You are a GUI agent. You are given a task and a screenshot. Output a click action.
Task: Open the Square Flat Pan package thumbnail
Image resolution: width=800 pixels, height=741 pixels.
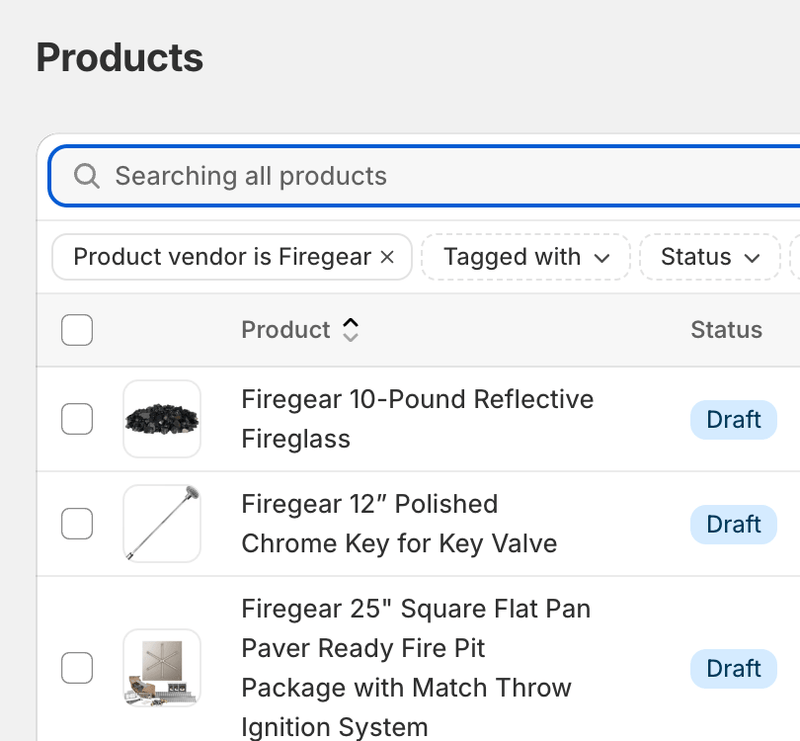point(162,668)
